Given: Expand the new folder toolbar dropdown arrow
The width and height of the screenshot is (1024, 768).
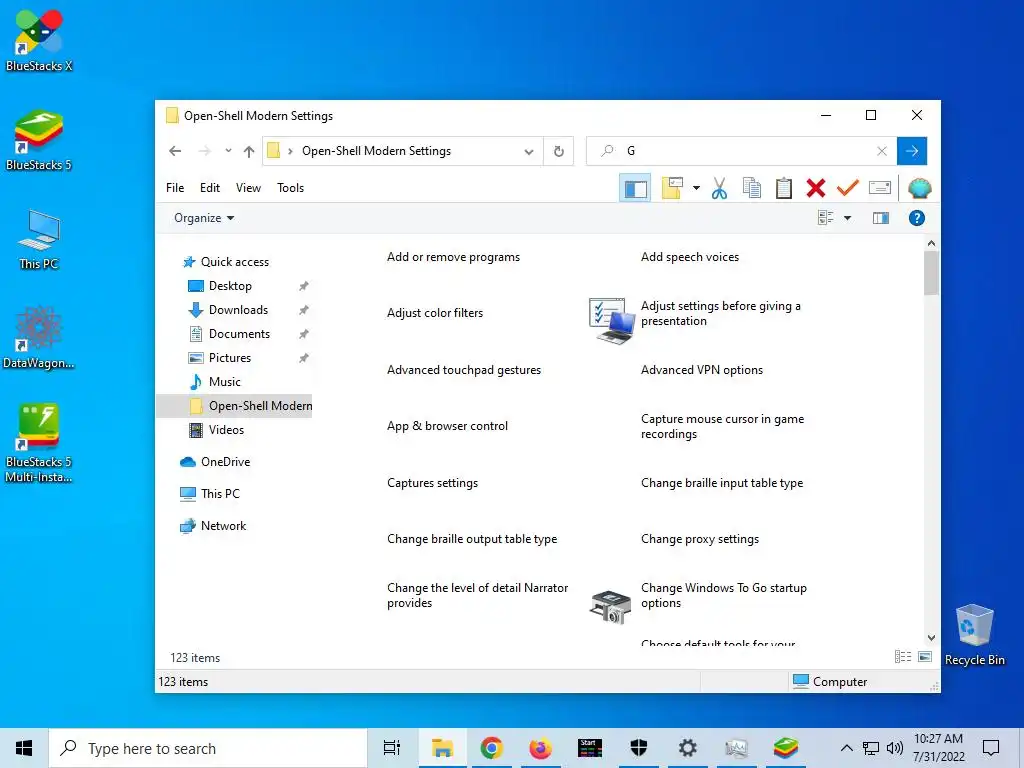Looking at the screenshot, I should coord(696,188).
